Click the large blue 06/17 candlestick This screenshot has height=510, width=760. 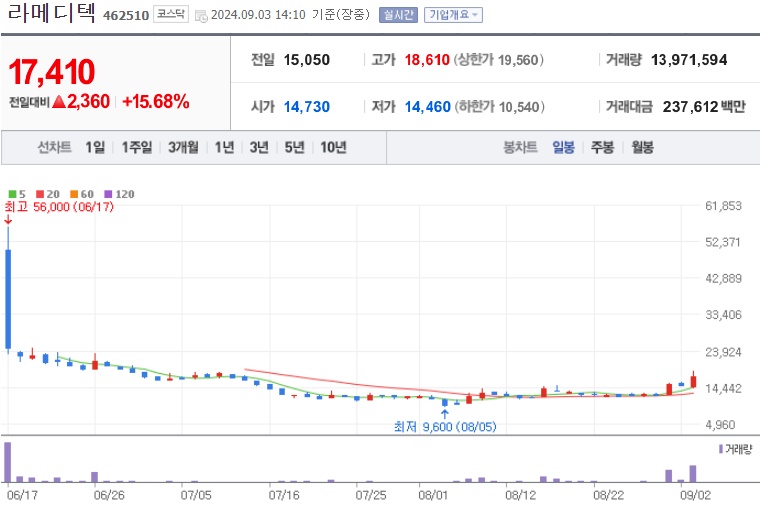(8, 299)
